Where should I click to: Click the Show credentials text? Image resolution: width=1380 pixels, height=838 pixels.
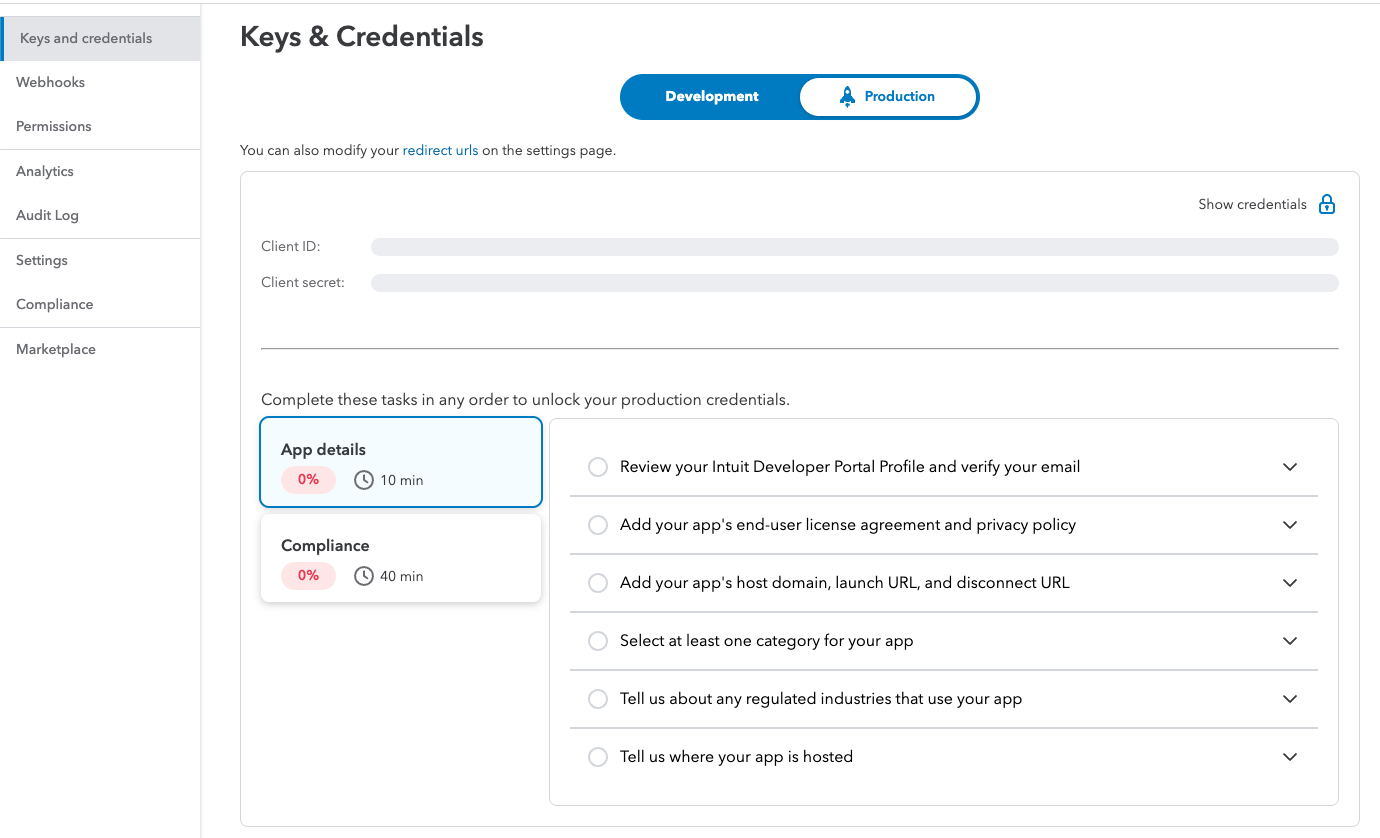[1252, 205]
